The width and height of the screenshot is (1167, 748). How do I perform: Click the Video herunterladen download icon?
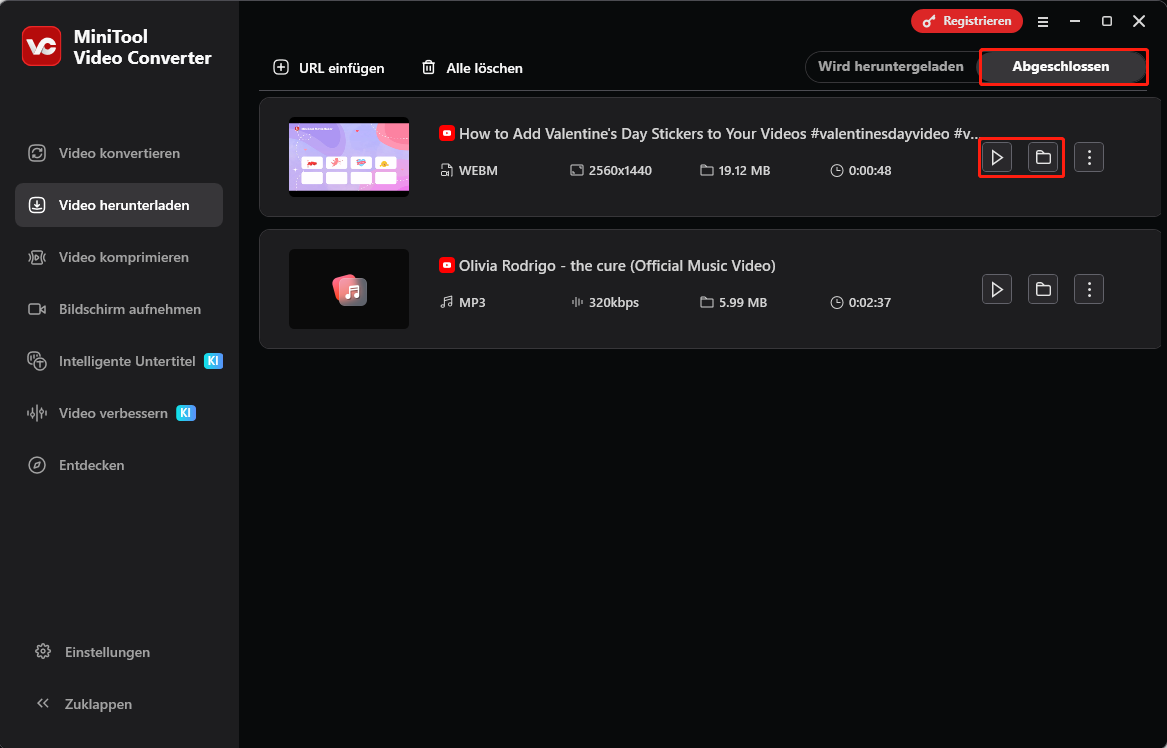pos(37,205)
